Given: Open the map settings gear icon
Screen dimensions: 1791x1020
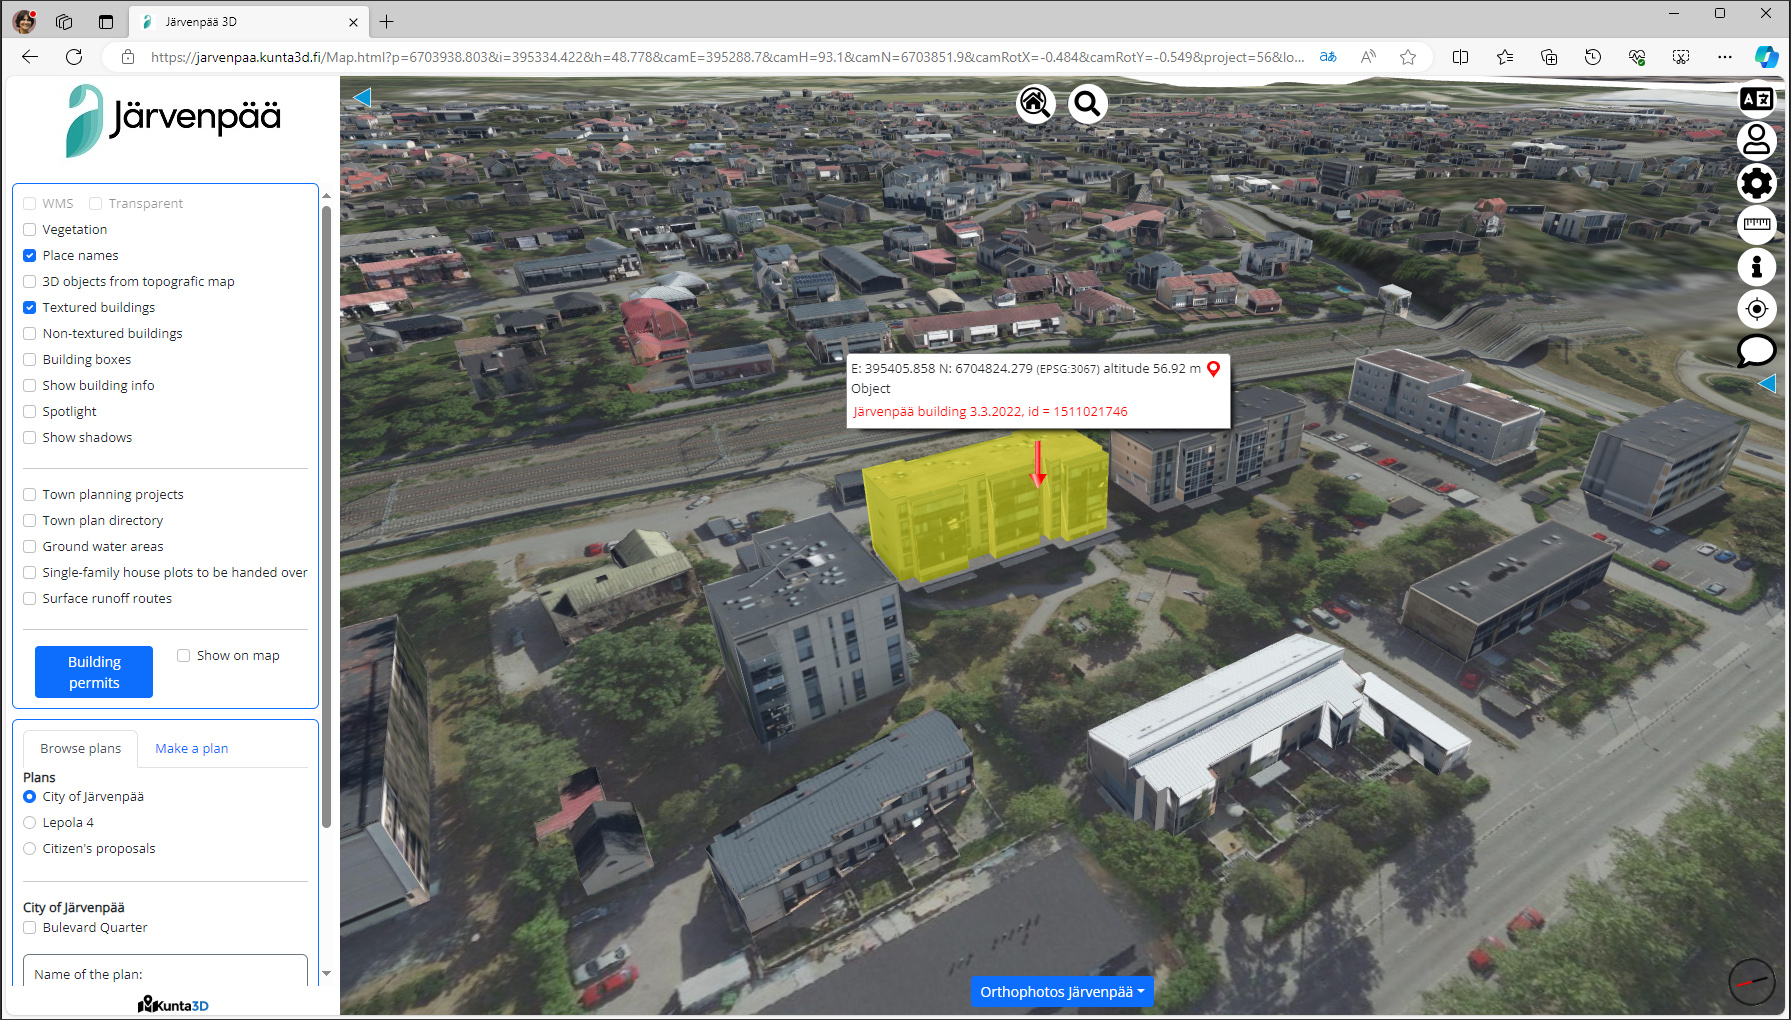Looking at the screenshot, I should 1756,183.
